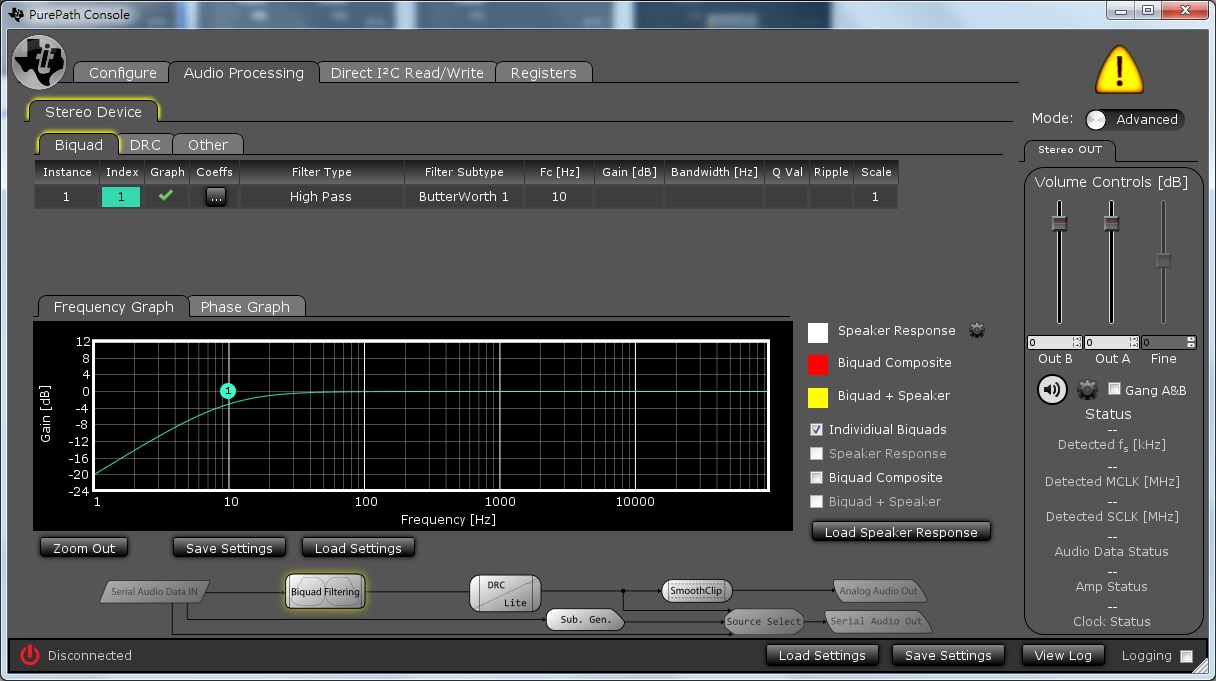1216x681 pixels.
Task: Click the SmoothClip block
Action: click(x=696, y=590)
